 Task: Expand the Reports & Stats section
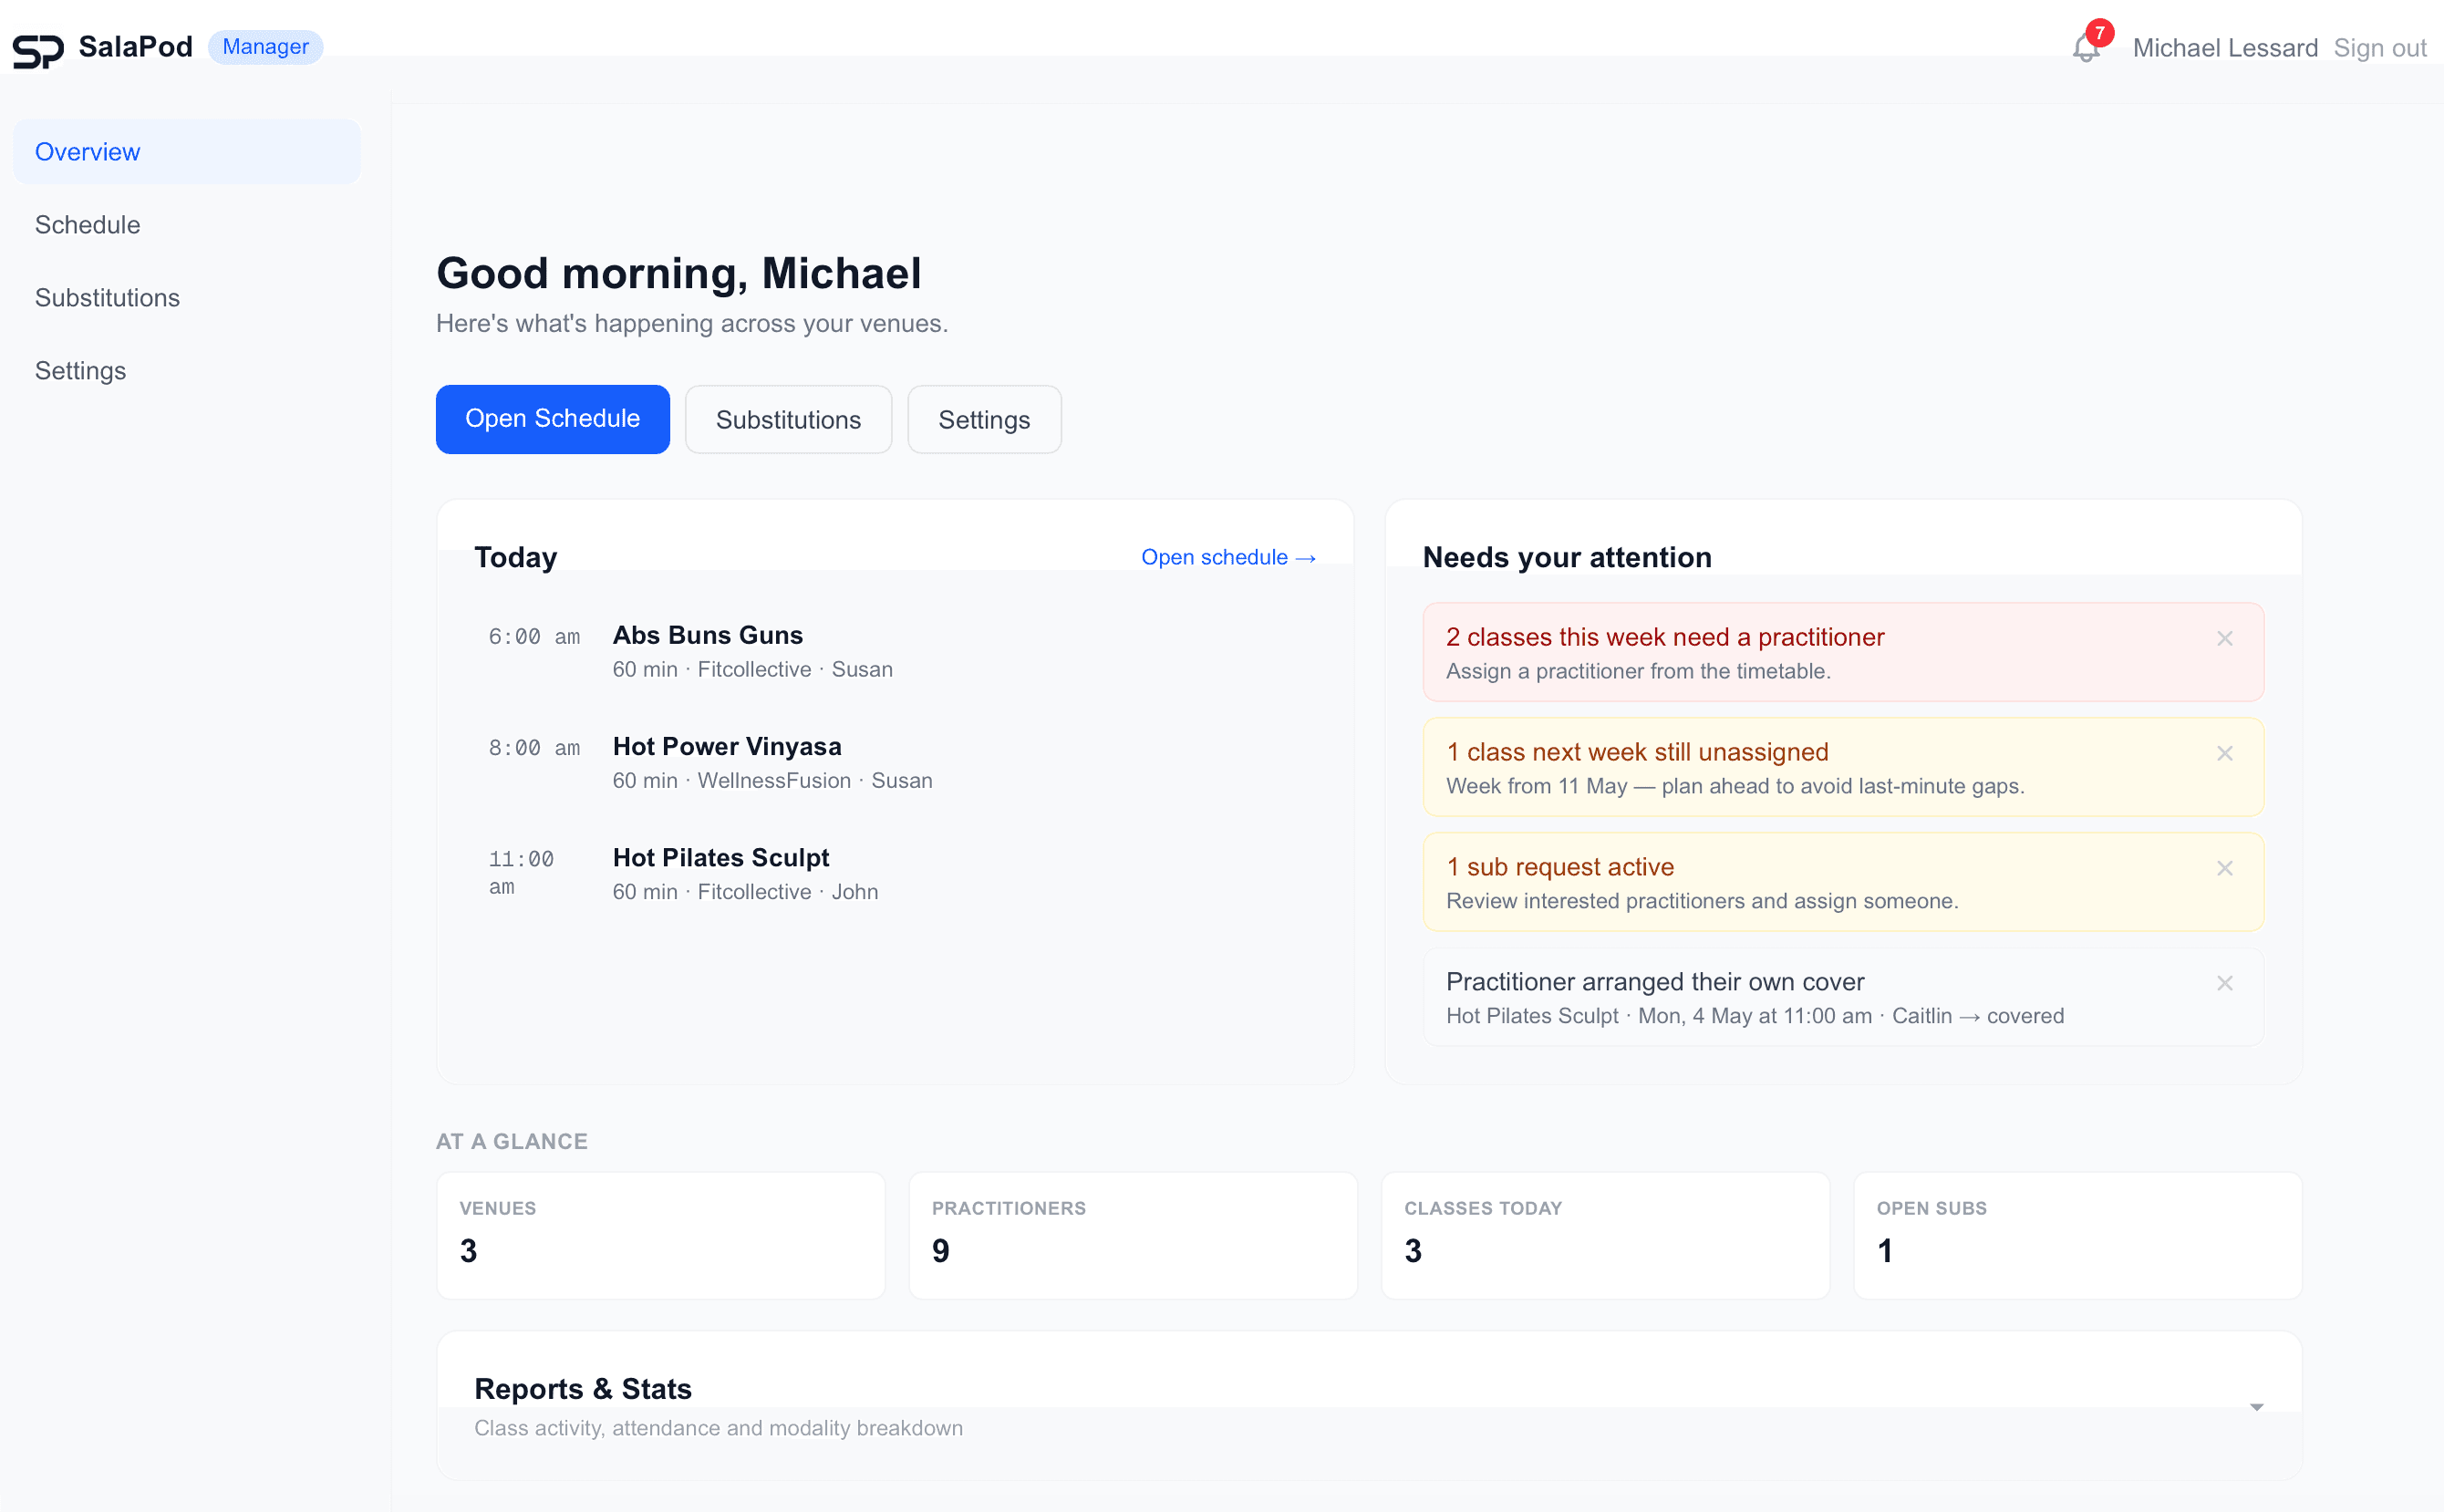point(2256,1407)
